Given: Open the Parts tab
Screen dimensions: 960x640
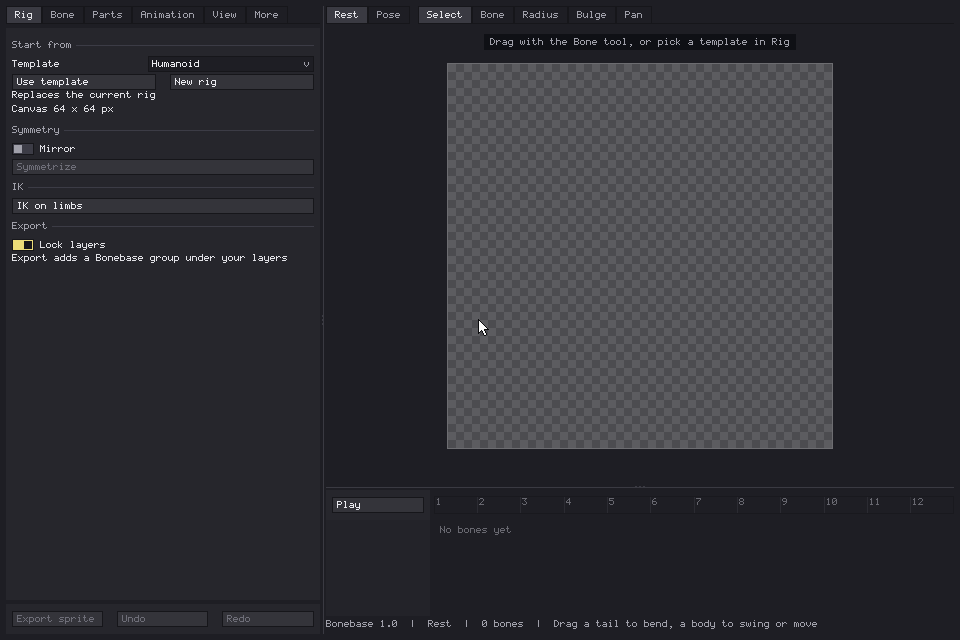Looking at the screenshot, I should pos(107,15).
